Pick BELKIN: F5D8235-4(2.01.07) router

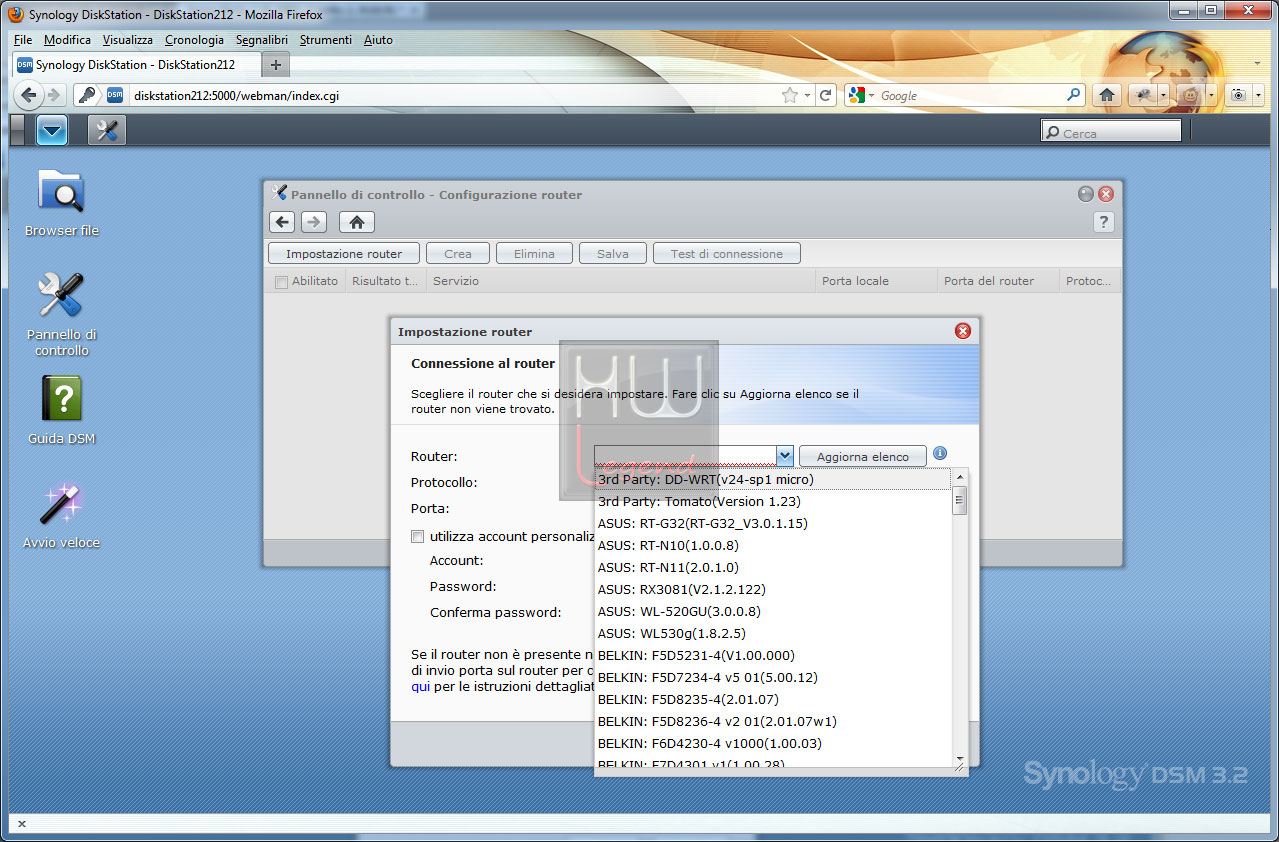[772, 699]
